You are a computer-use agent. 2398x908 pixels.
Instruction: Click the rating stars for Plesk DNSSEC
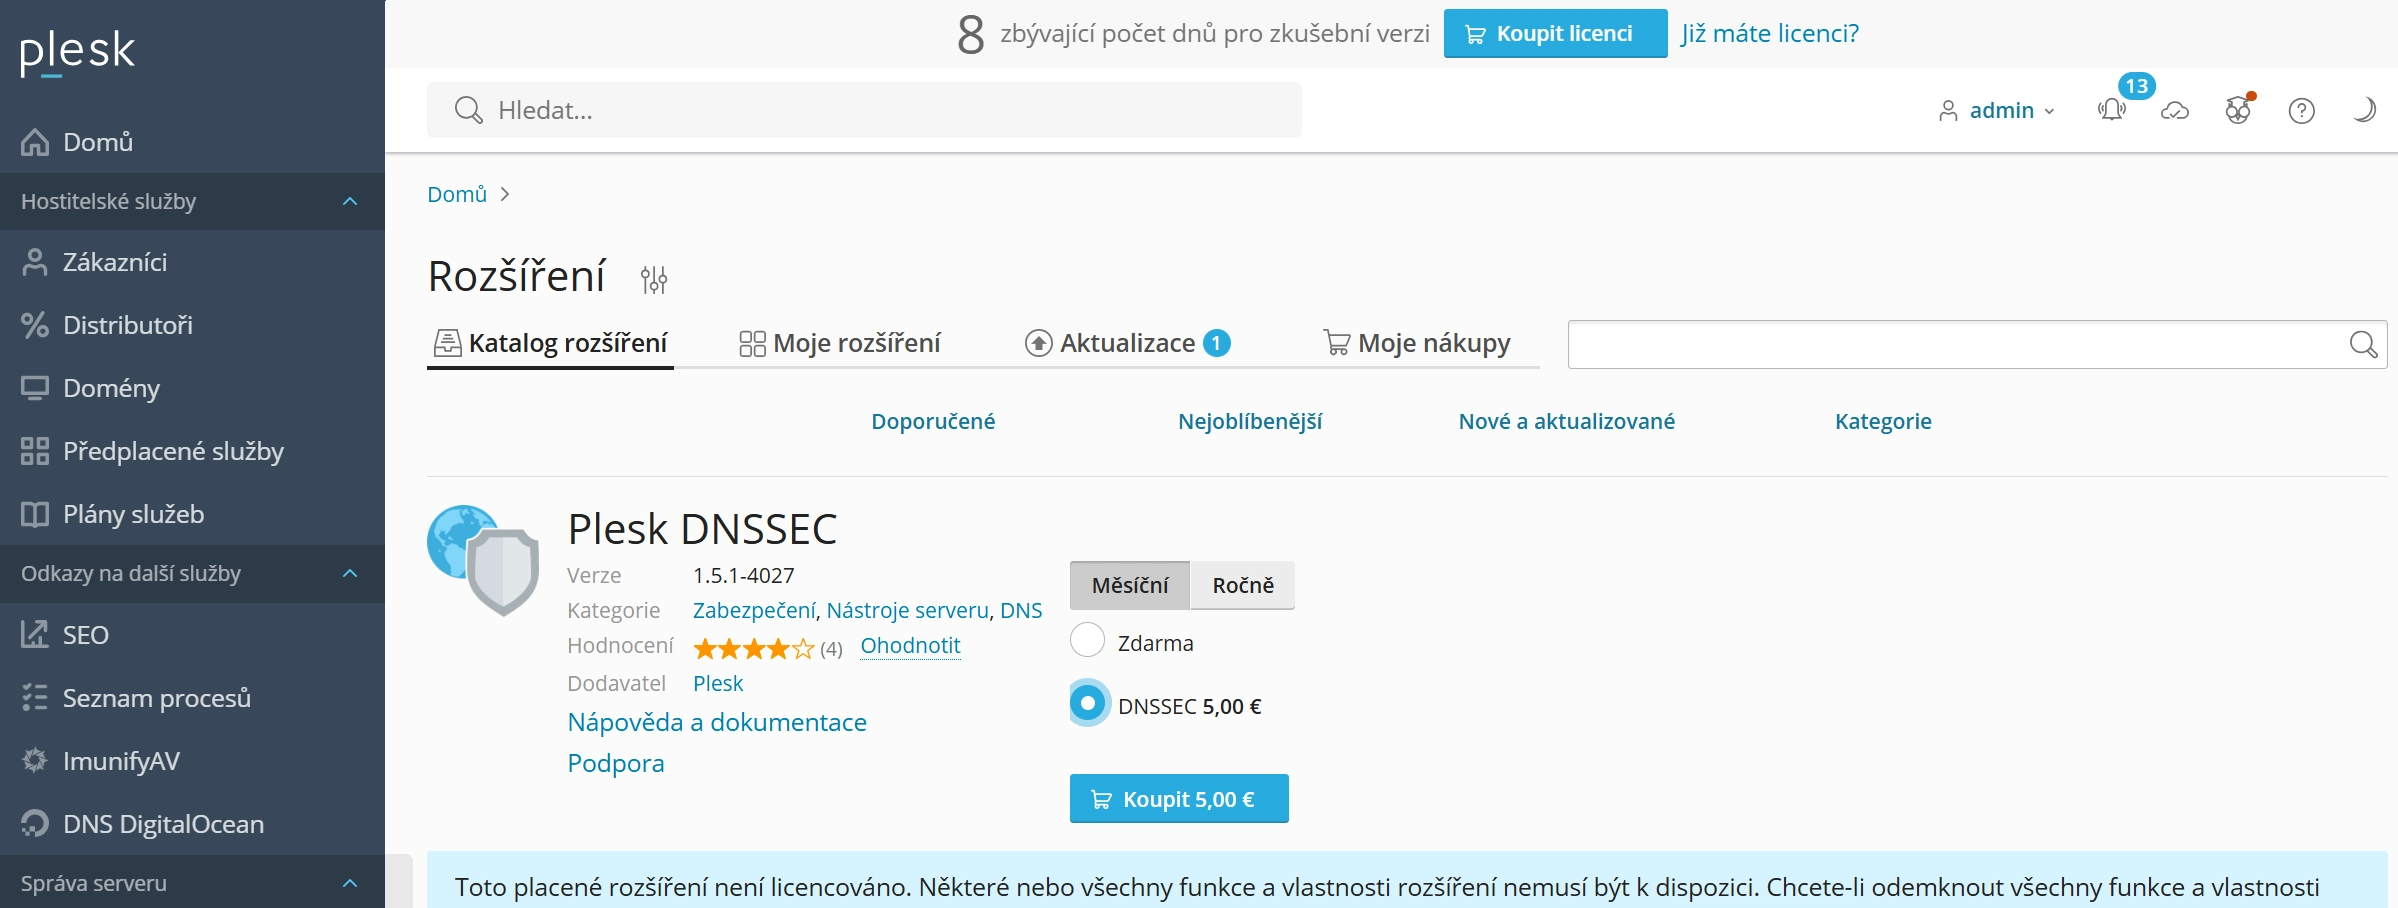tap(754, 649)
